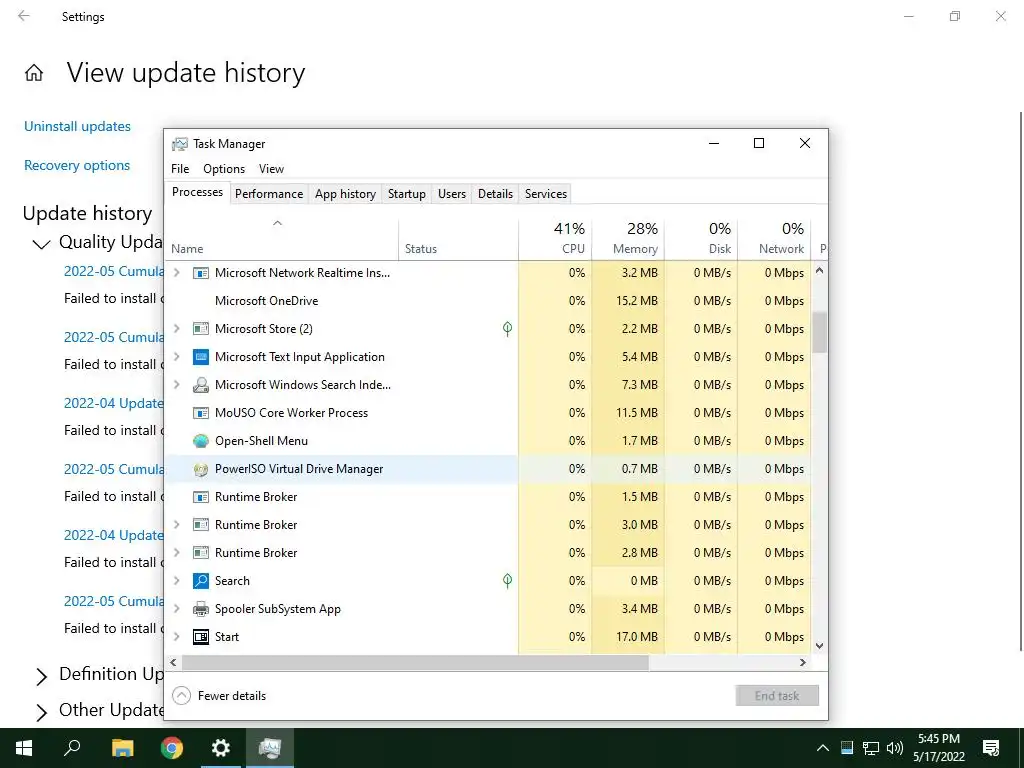Viewport: 1024px width, 768px height.
Task: Switch to the Services tab
Action: 546,194
